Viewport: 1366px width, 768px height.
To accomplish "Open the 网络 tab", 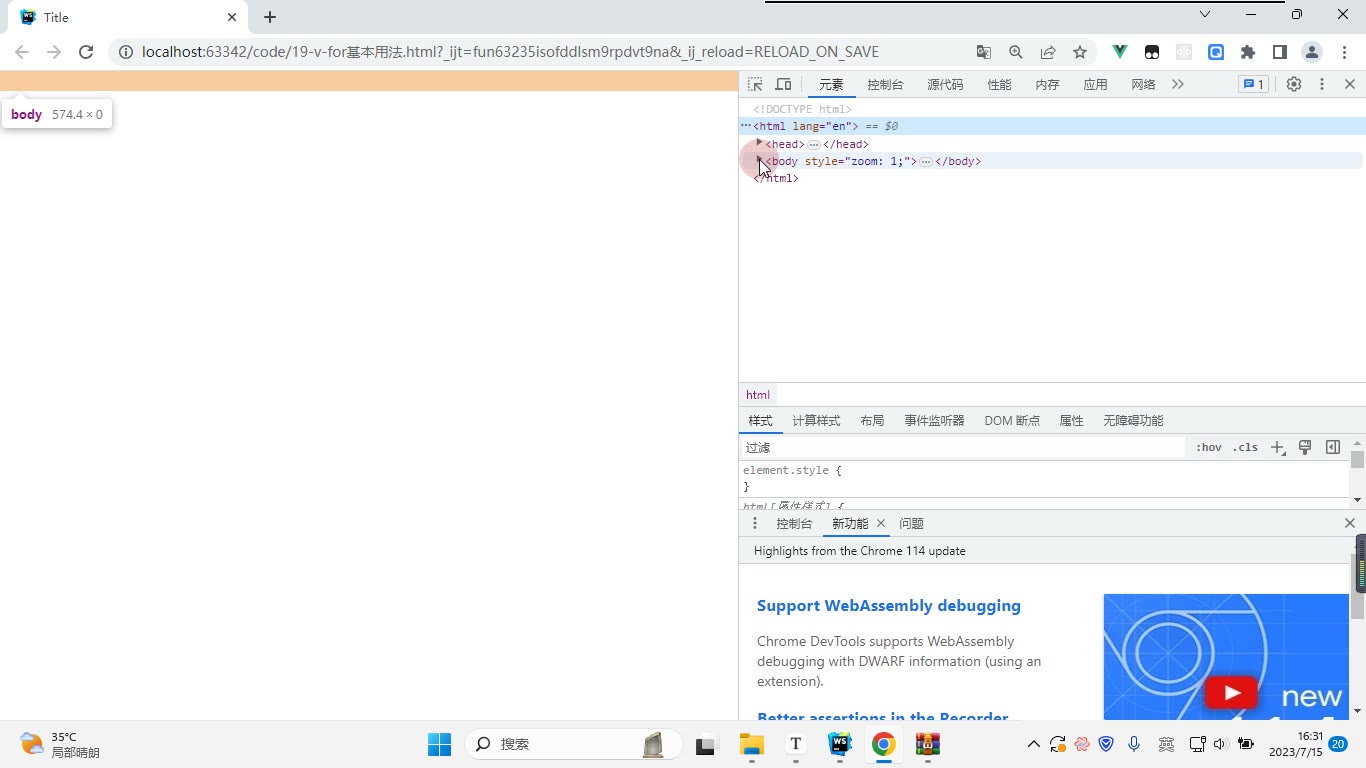I will (1143, 85).
